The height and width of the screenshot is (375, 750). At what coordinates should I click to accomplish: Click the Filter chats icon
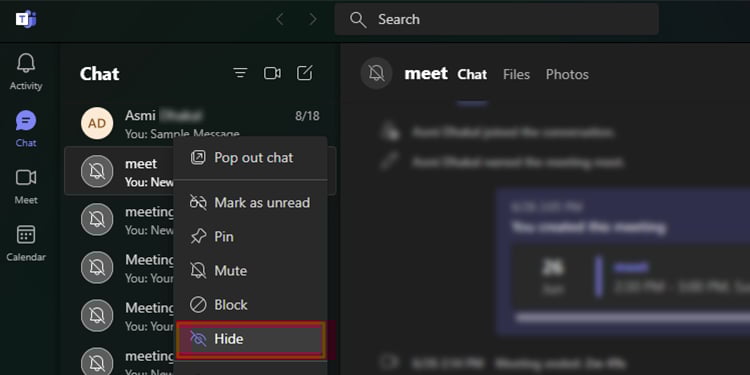240,73
